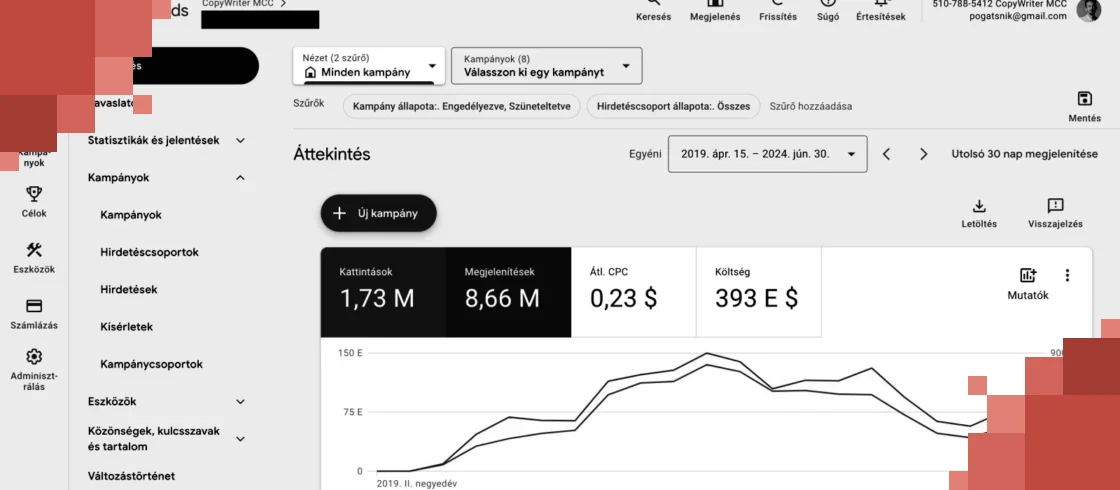Click the Mentés save icon
The height and width of the screenshot is (490, 1120).
coord(1084,99)
